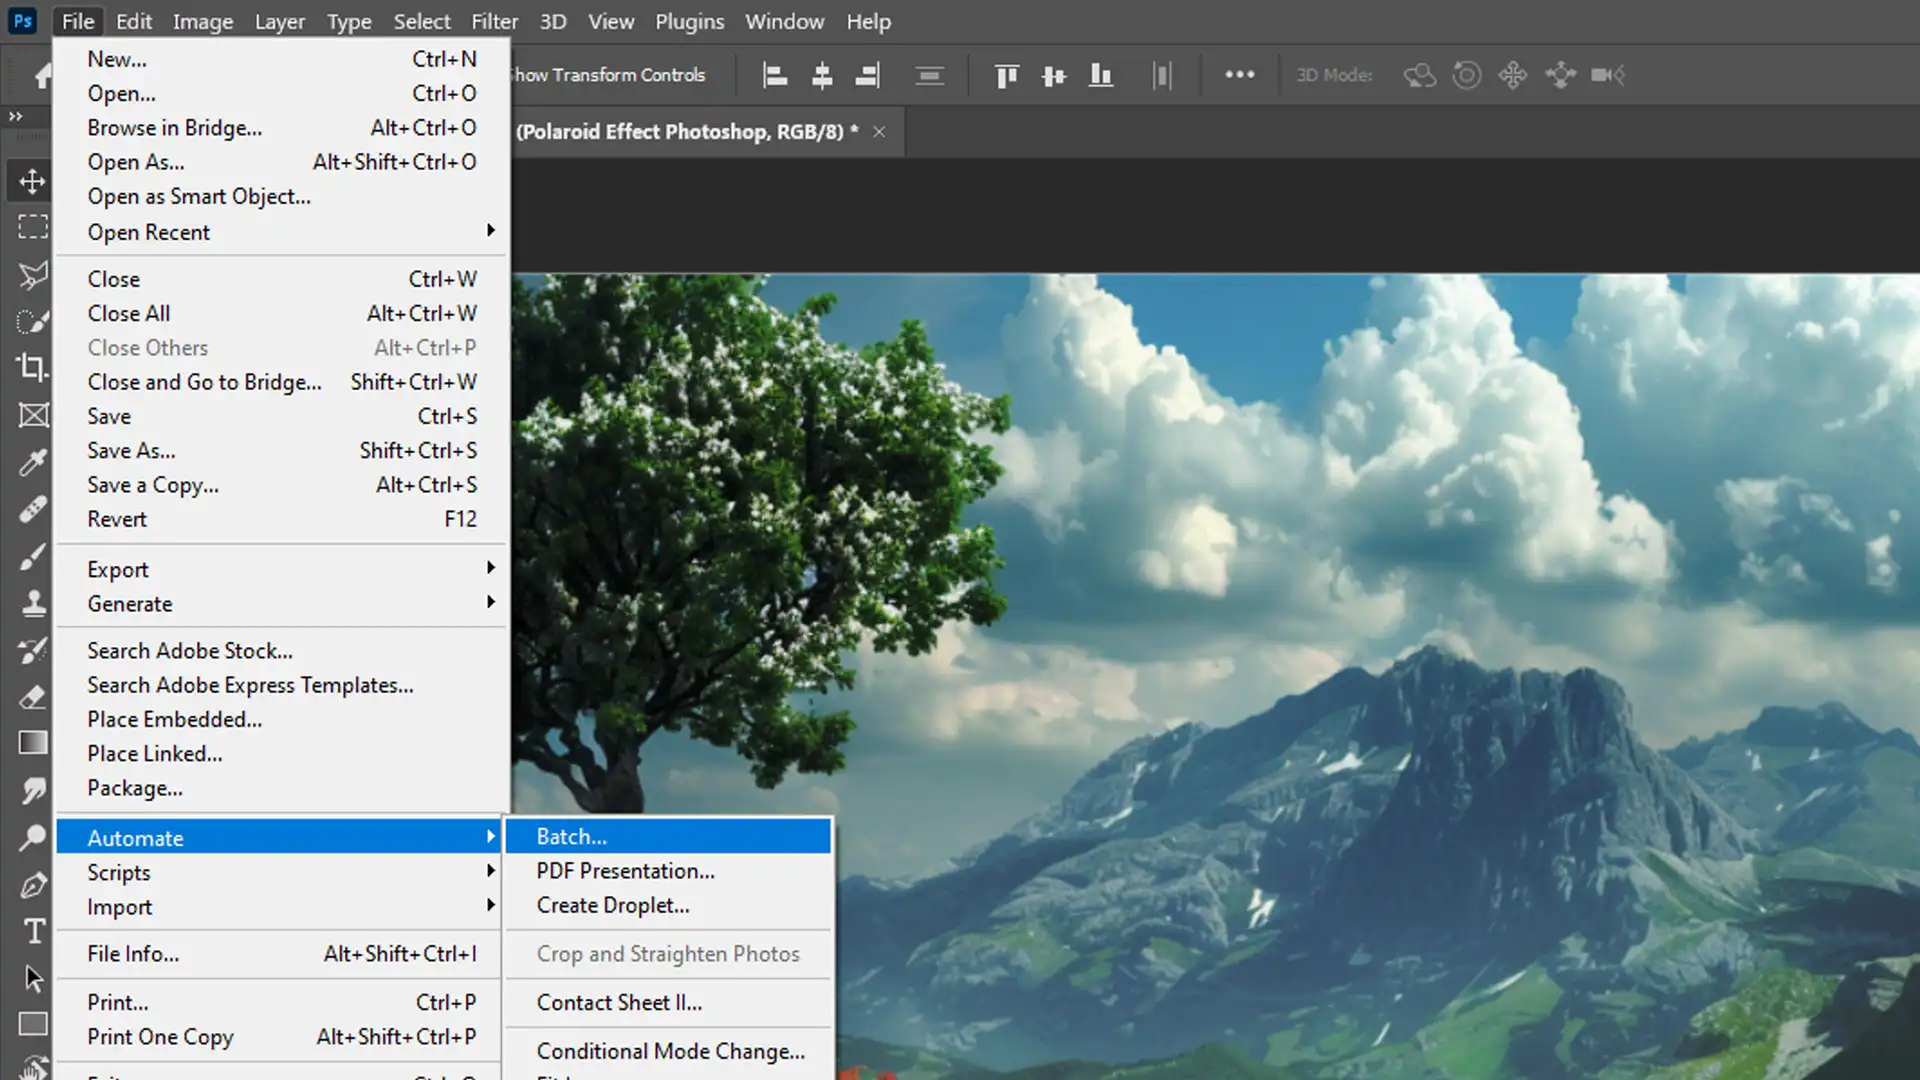Select the Rectangular Marquee tool
Screen dimensions: 1920x1080
pyautogui.click(x=32, y=227)
